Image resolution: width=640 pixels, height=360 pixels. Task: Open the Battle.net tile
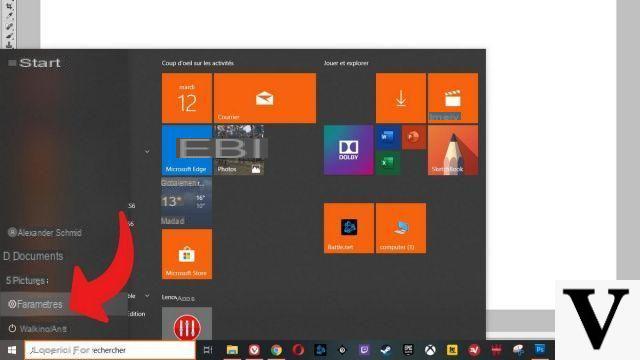(x=349, y=228)
